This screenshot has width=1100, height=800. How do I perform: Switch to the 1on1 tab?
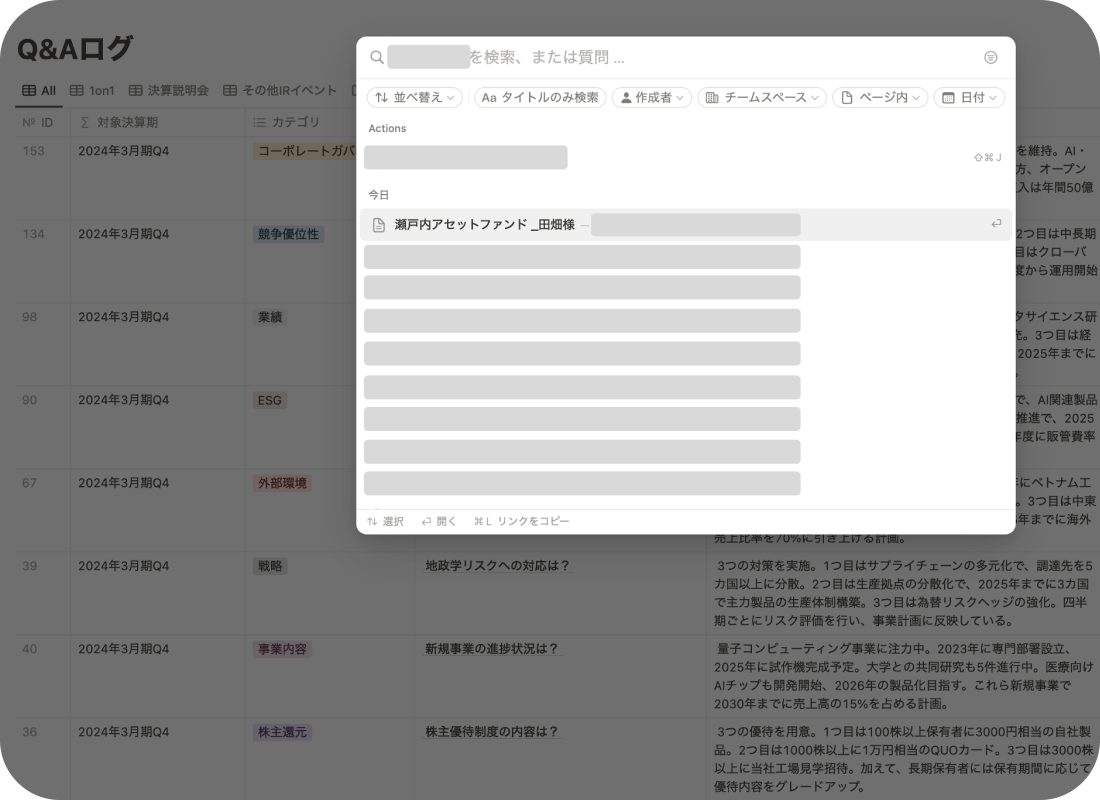point(92,90)
